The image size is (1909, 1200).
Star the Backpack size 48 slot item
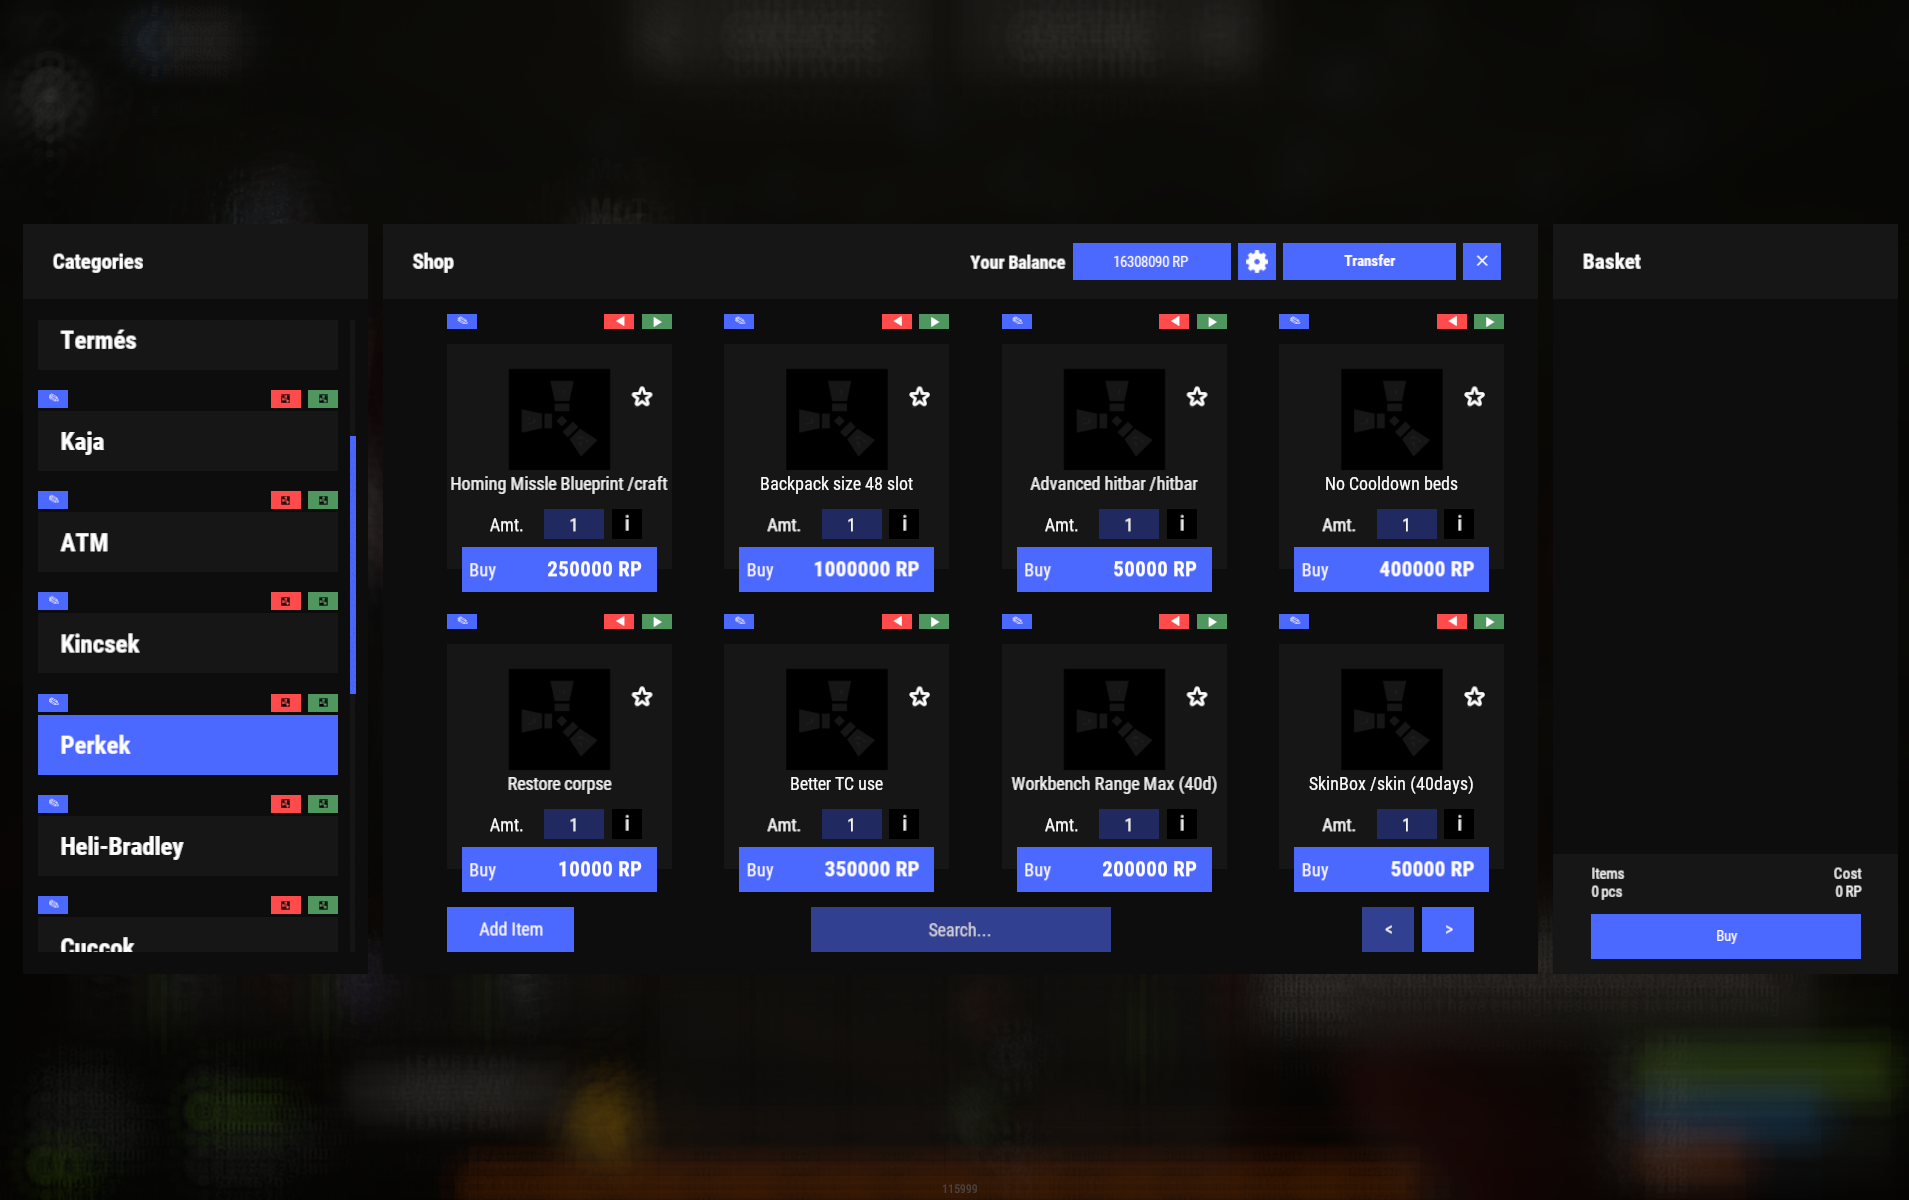[919, 397]
